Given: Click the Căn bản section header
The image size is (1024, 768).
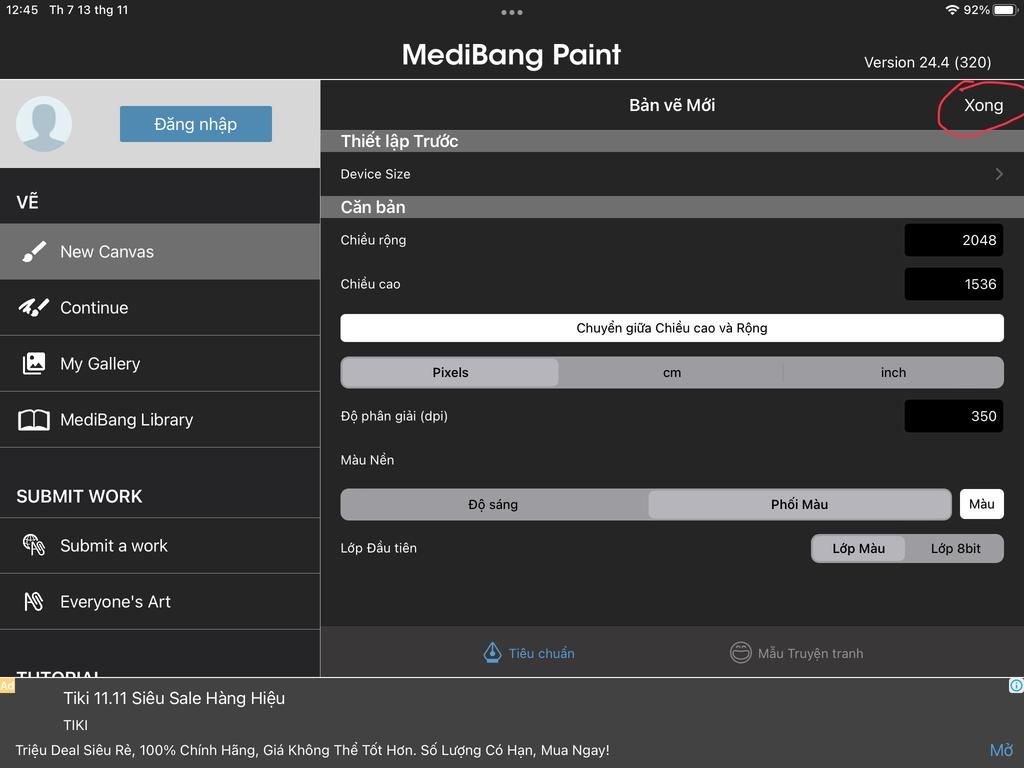Looking at the screenshot, I should tap(672, 207).
